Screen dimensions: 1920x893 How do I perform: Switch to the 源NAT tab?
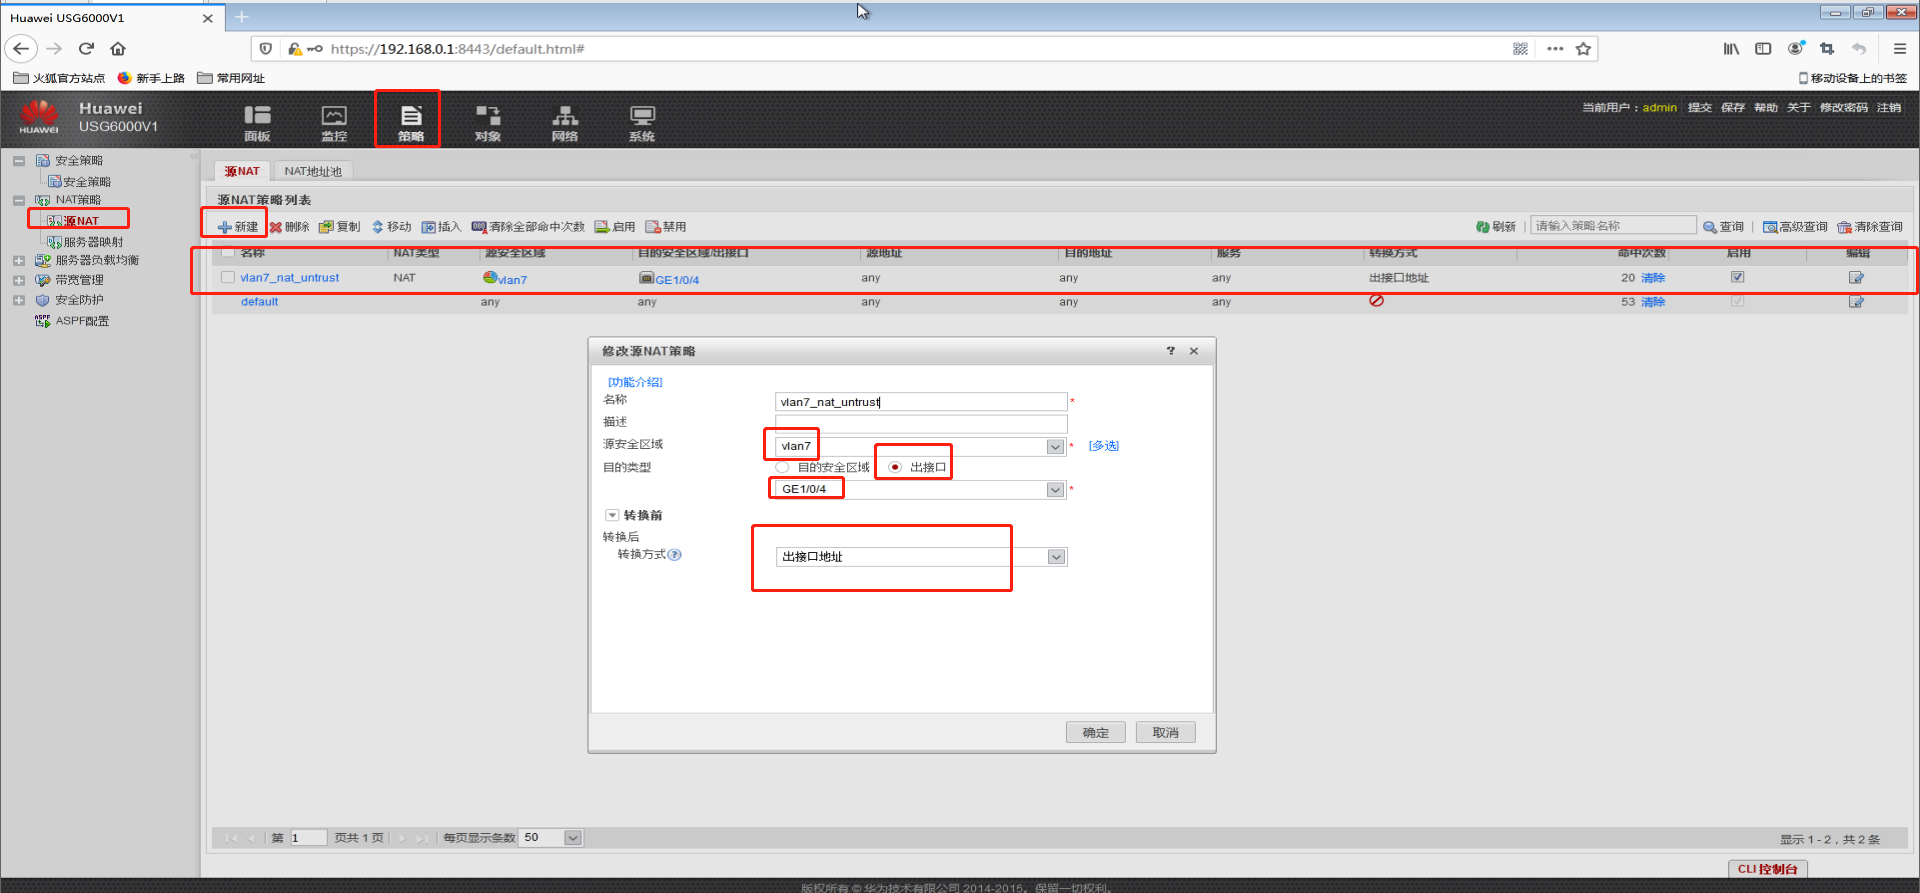click(x=242, y=172)
